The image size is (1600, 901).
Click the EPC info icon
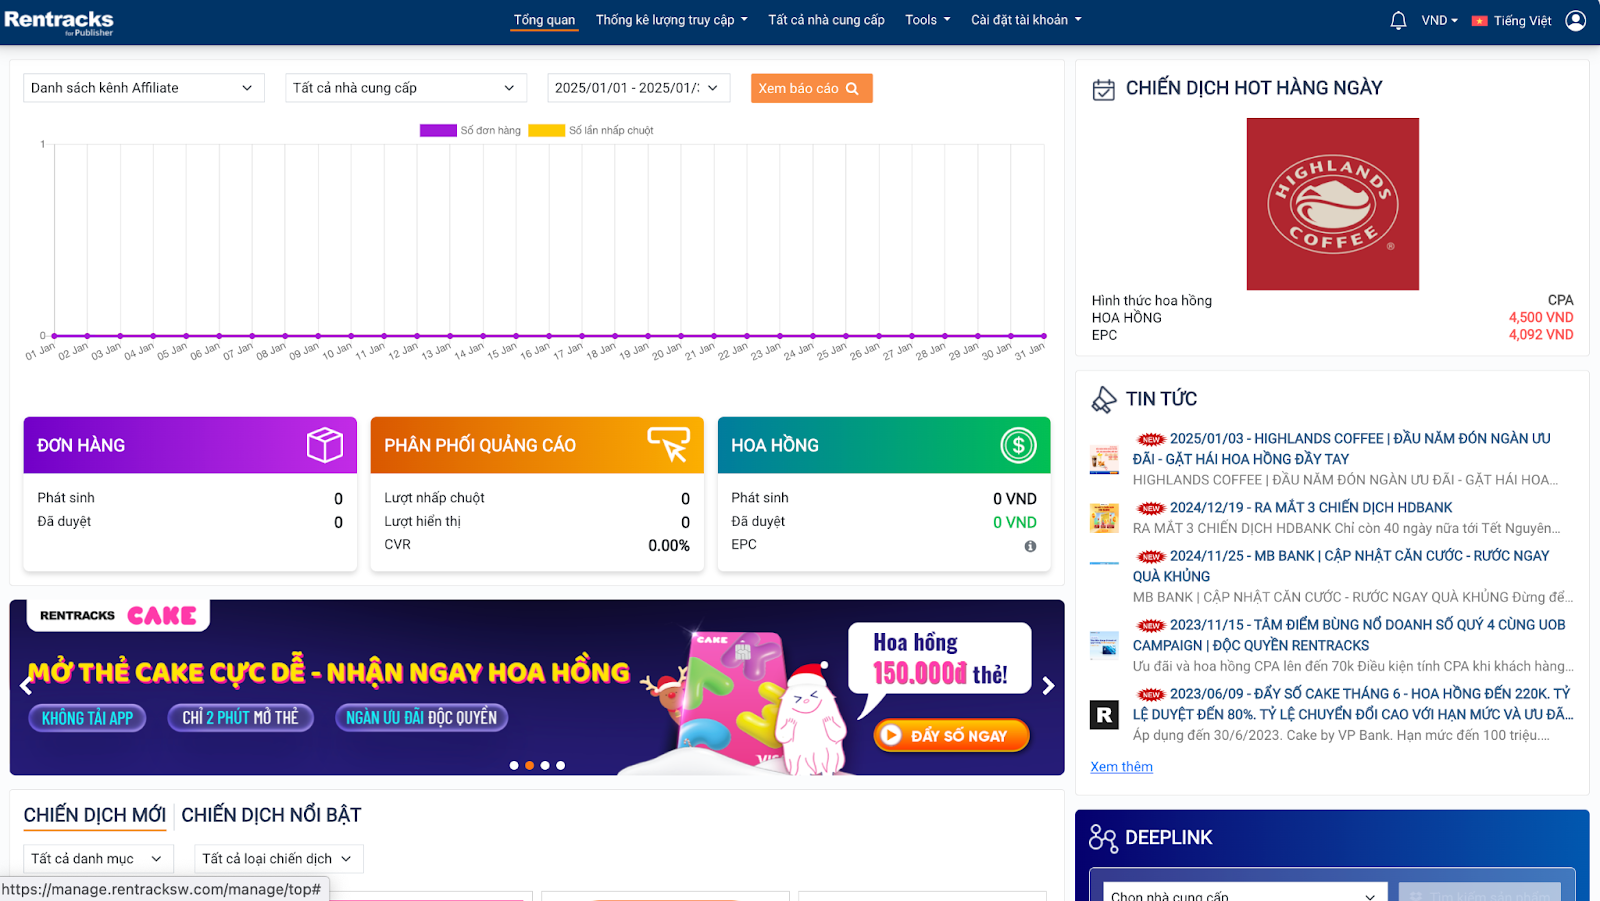1030,546
